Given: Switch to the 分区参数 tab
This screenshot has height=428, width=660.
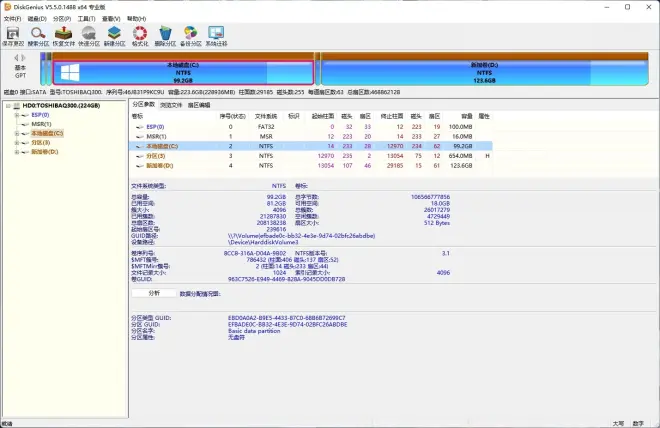Looking at the screenshot, I should [x=144, y=104].
